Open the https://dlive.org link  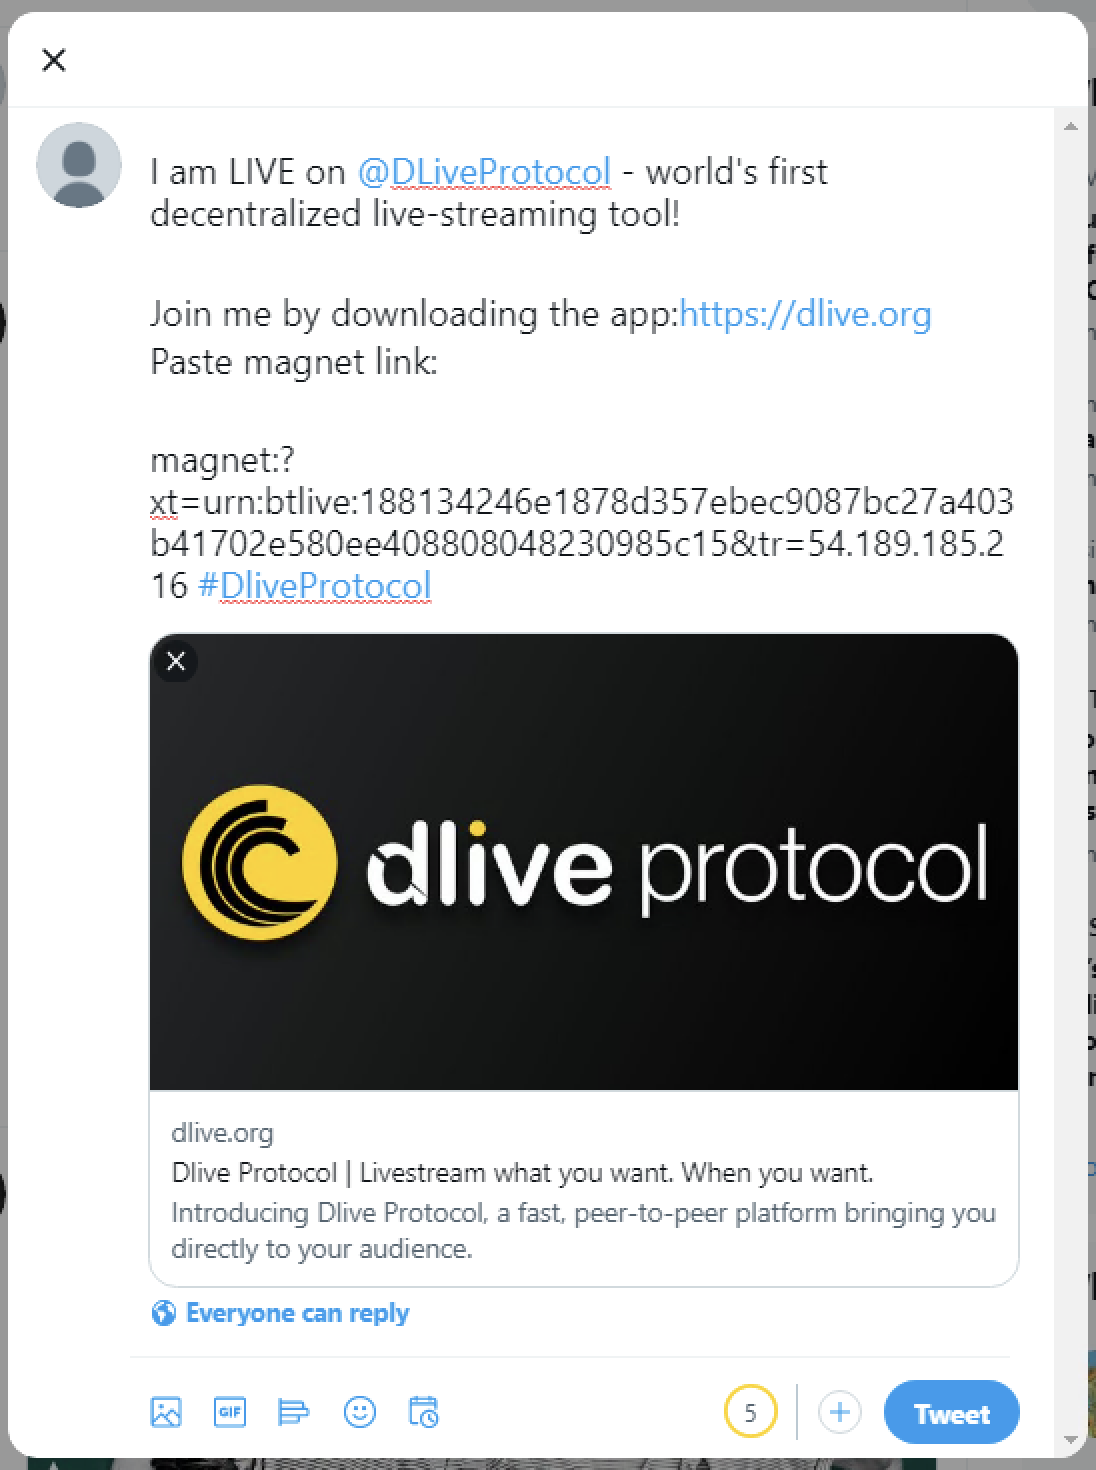pos(805,314)
